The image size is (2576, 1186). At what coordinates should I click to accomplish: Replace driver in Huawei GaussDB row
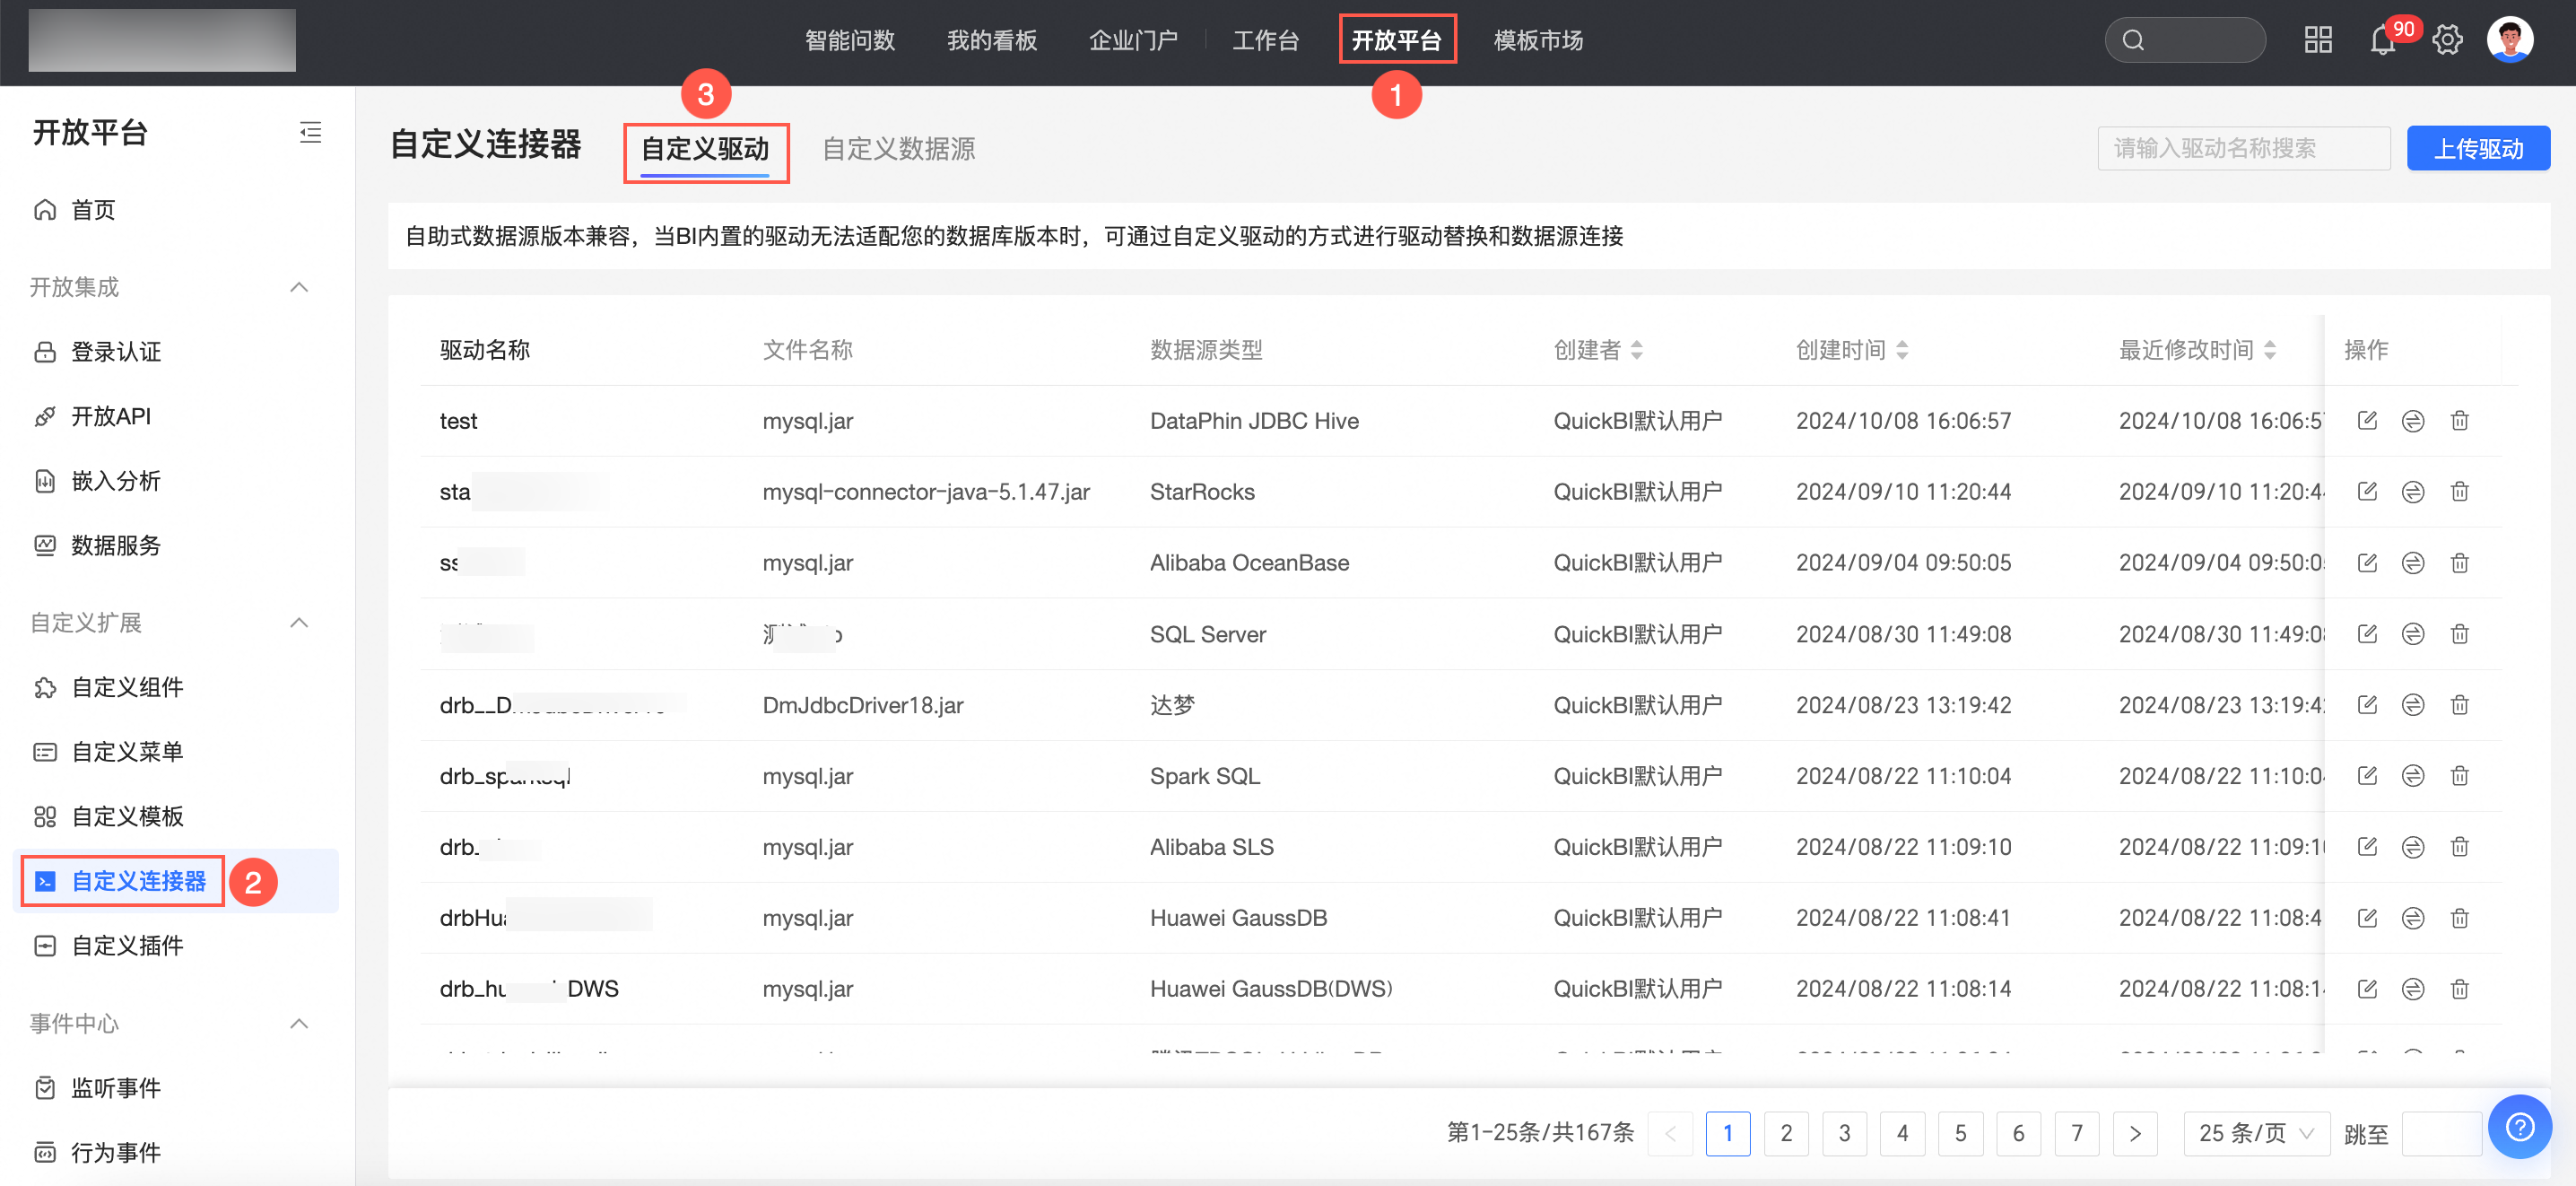[x=2413, y=917]
